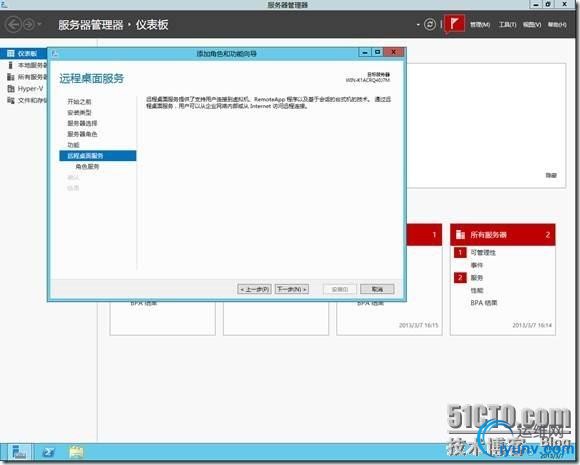This screenshot has width=580, height=465.
Task: Click the 下一步(N) button
Action: (x=292, y=289)
